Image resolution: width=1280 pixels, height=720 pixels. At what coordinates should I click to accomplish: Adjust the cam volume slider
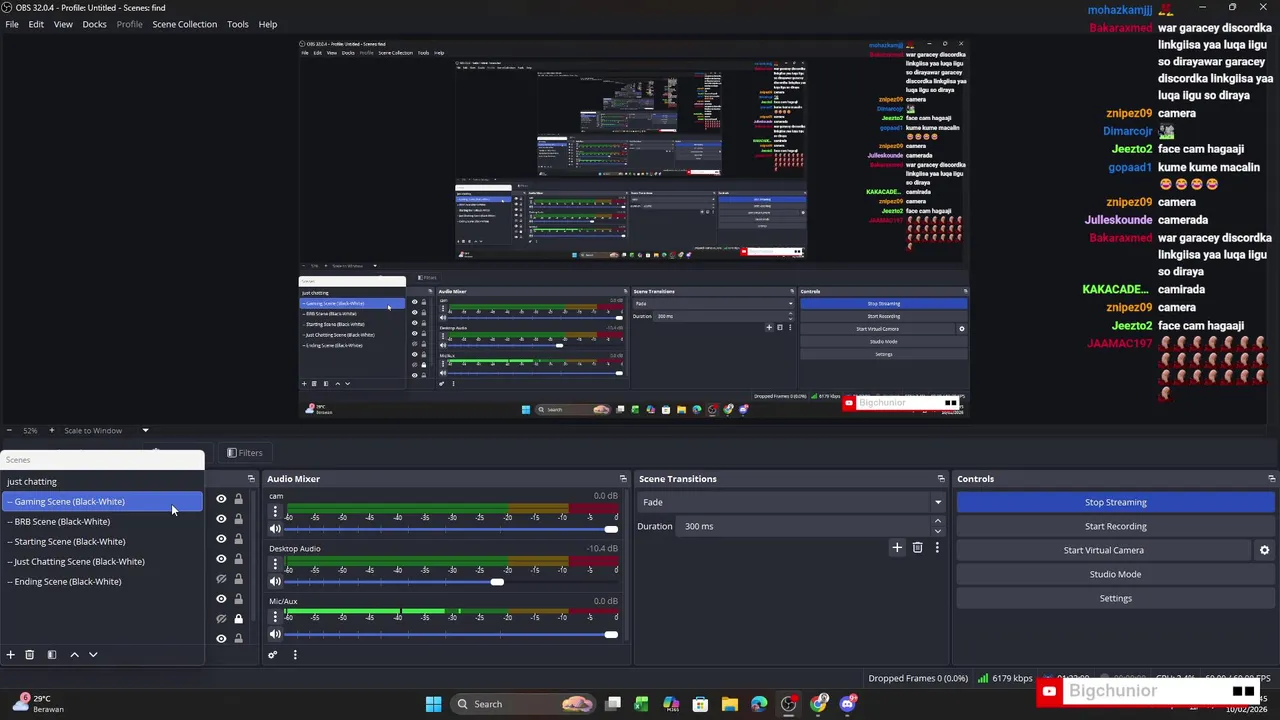611,529
